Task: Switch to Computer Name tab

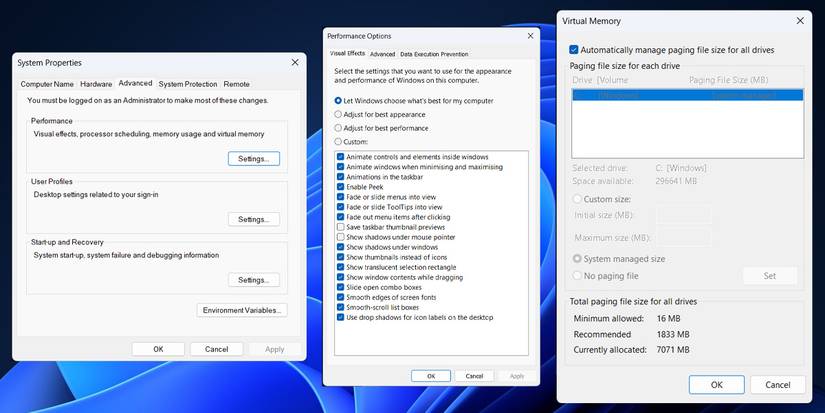Action: coord(47,84)
